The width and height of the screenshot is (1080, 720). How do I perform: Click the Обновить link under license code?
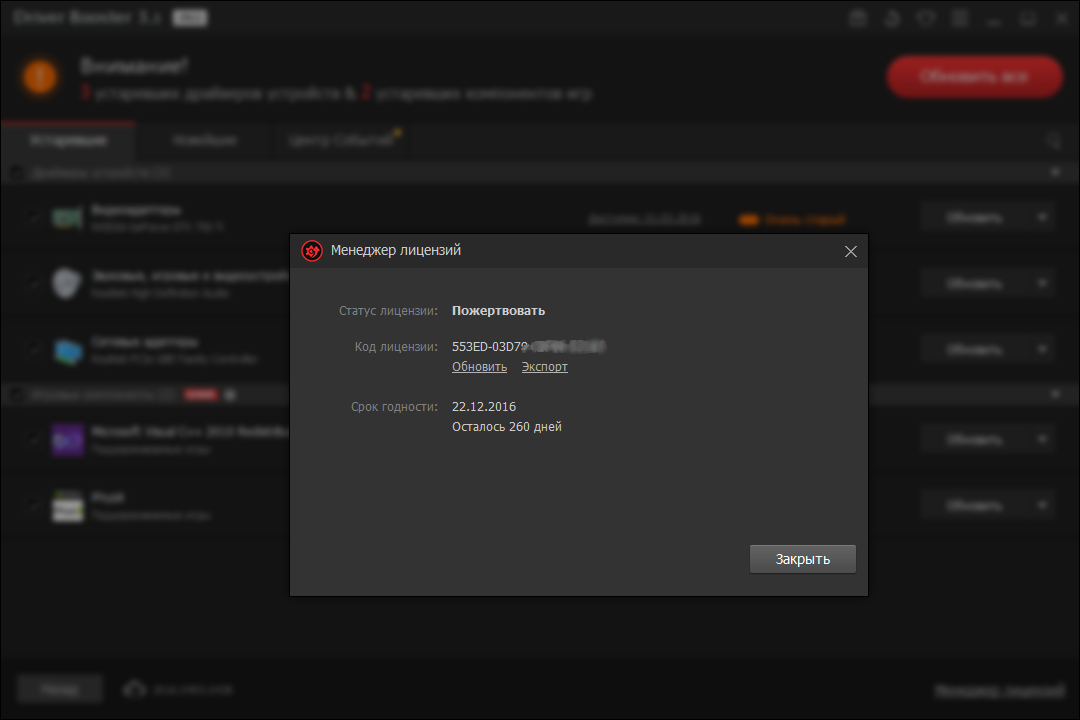point(479,367)
